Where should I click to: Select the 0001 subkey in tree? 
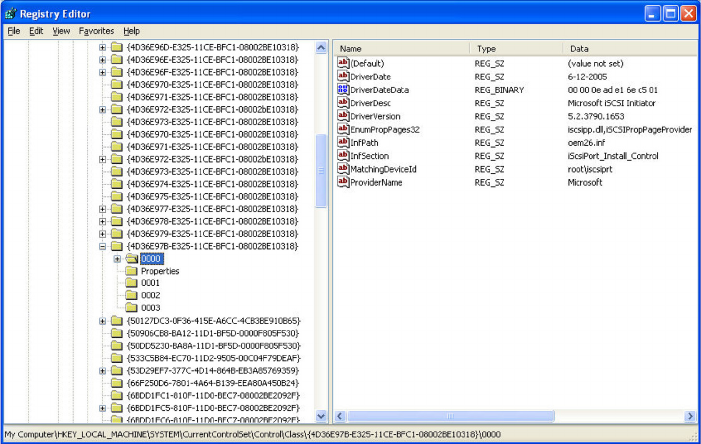150,283
